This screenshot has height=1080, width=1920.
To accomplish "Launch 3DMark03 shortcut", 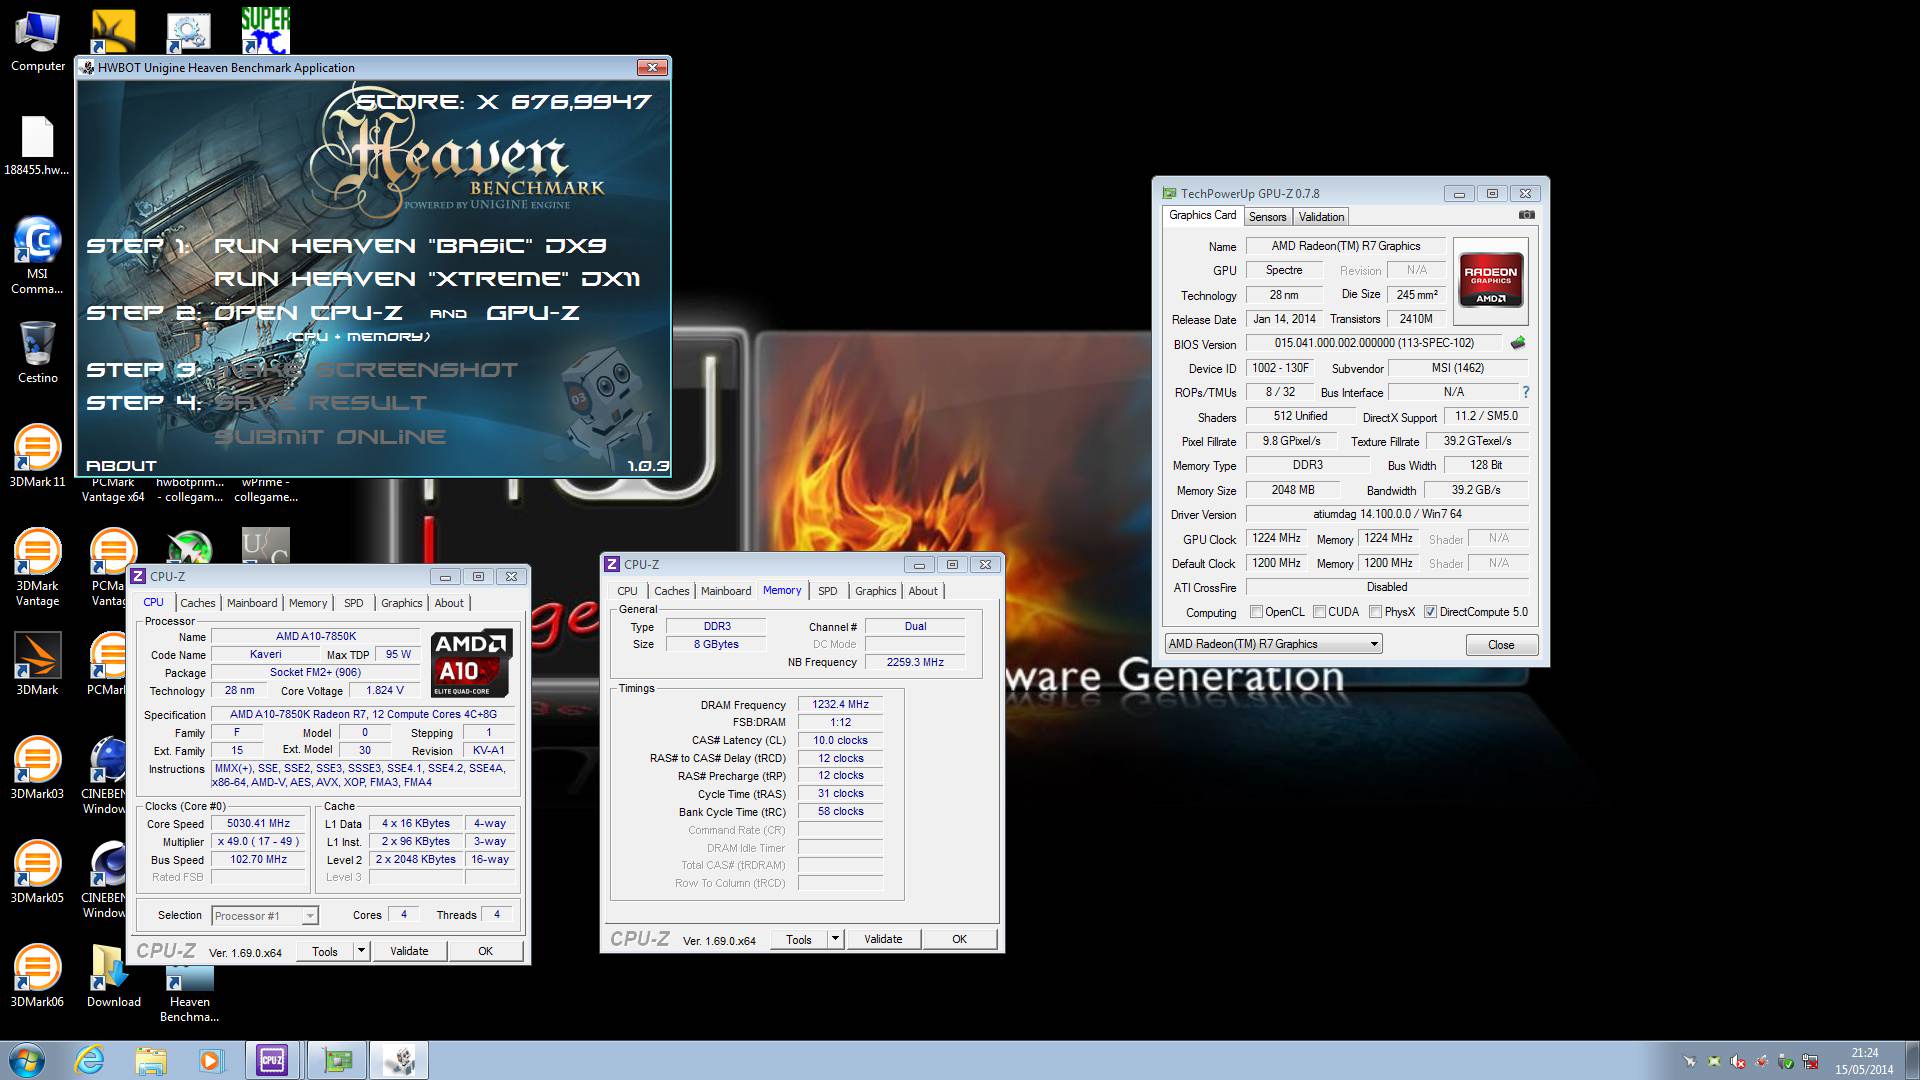I will point(37,769).
